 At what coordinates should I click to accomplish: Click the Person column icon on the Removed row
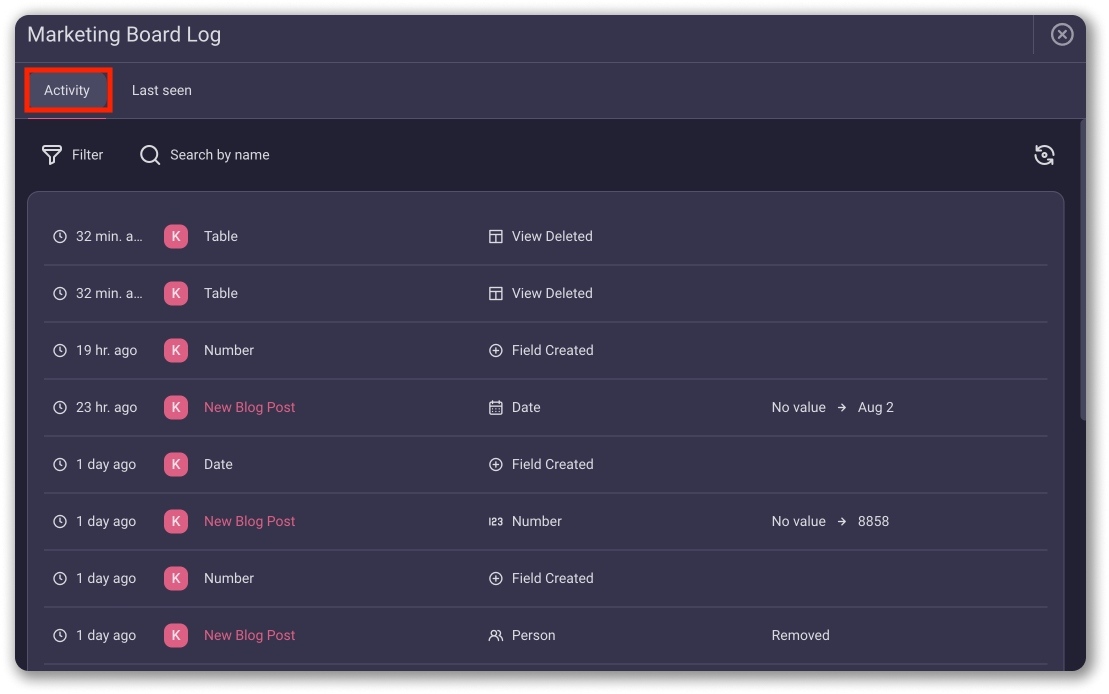tap(494, 635)
